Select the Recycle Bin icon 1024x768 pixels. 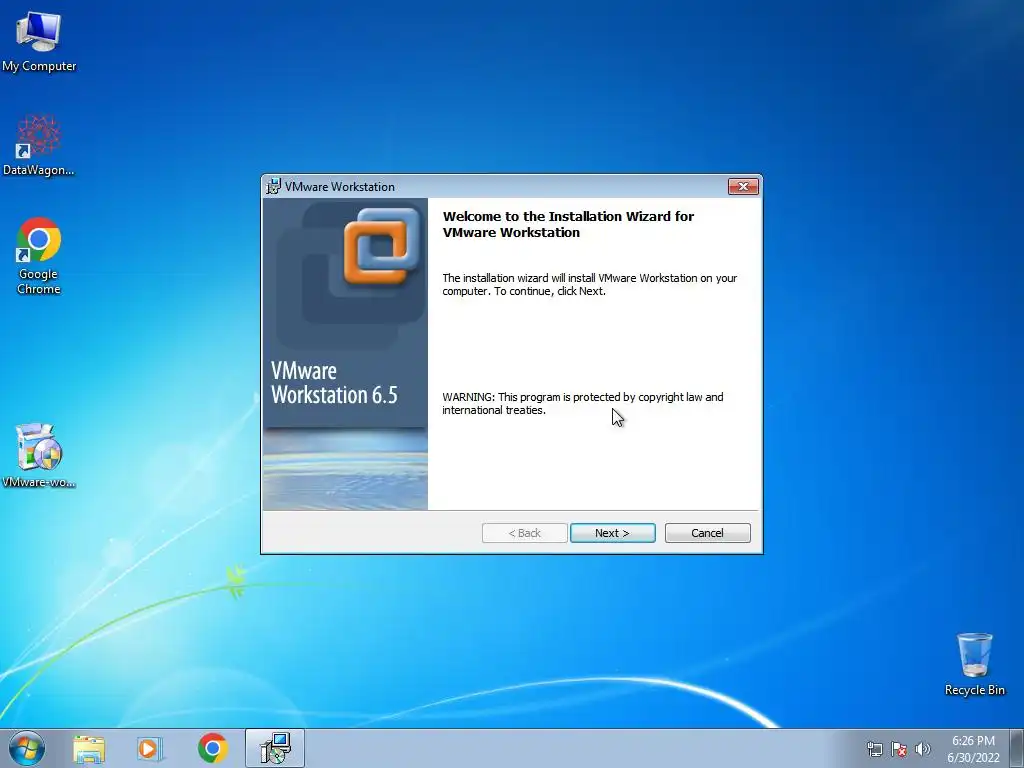click(x=974, y=664)
